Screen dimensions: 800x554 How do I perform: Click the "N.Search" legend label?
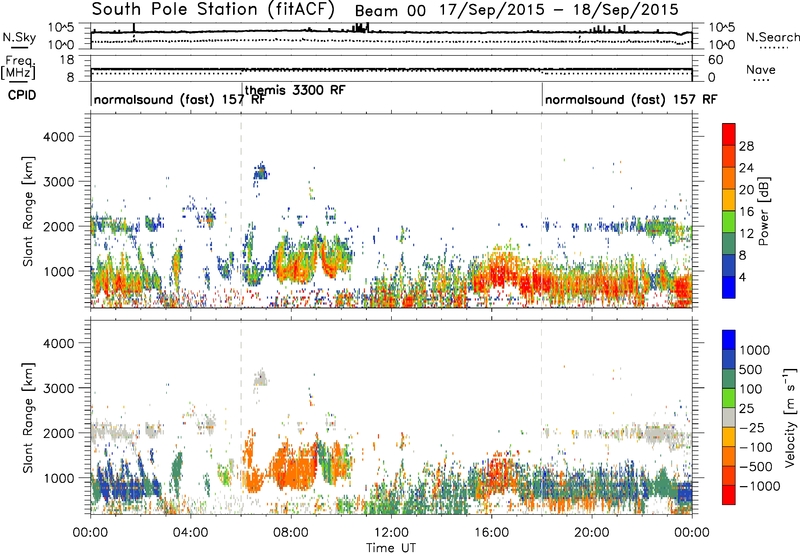[x=772, y=37]
